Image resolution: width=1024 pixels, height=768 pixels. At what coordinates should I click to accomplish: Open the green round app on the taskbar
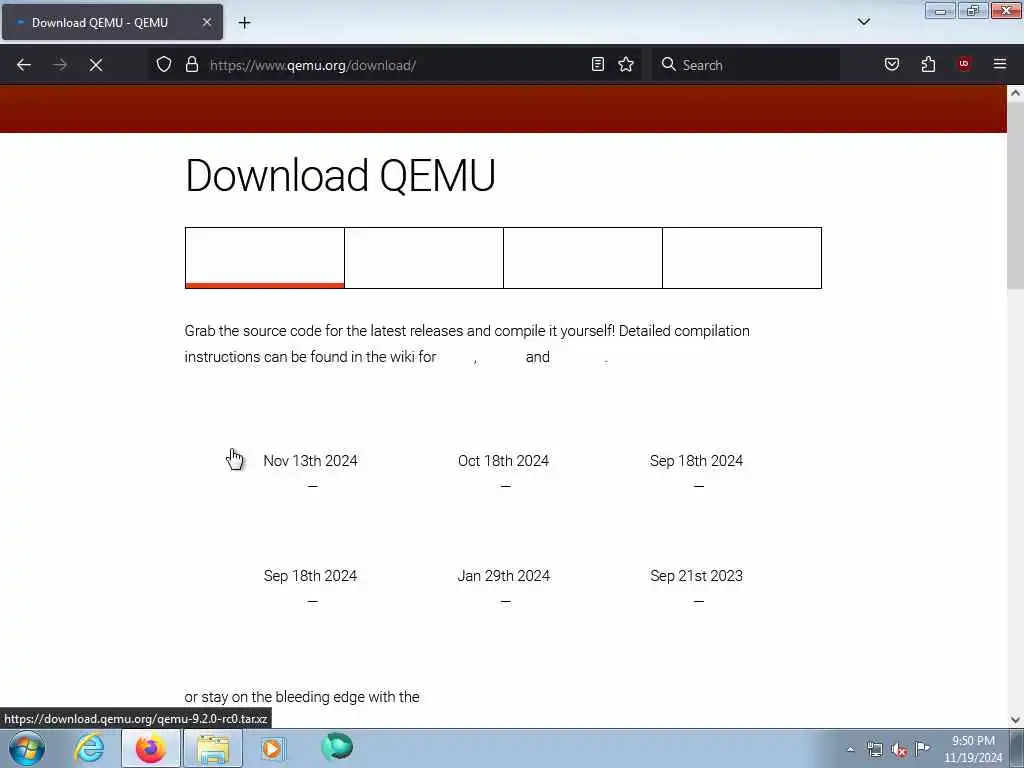[337, 747]
